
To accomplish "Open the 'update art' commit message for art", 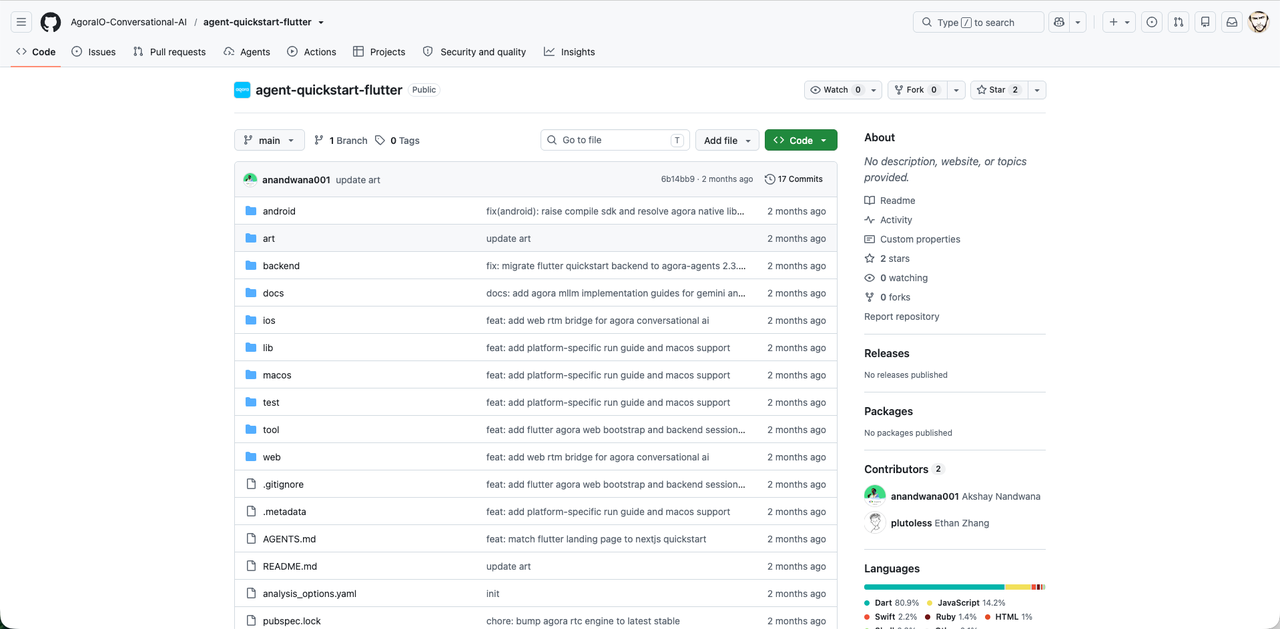I will [508, 238].
